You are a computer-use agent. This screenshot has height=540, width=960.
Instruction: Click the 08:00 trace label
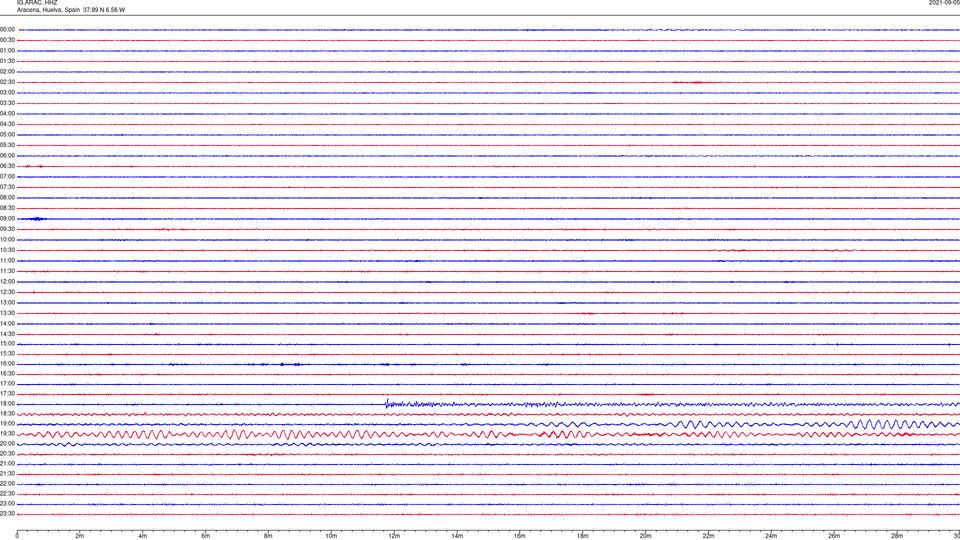(7, 197)
